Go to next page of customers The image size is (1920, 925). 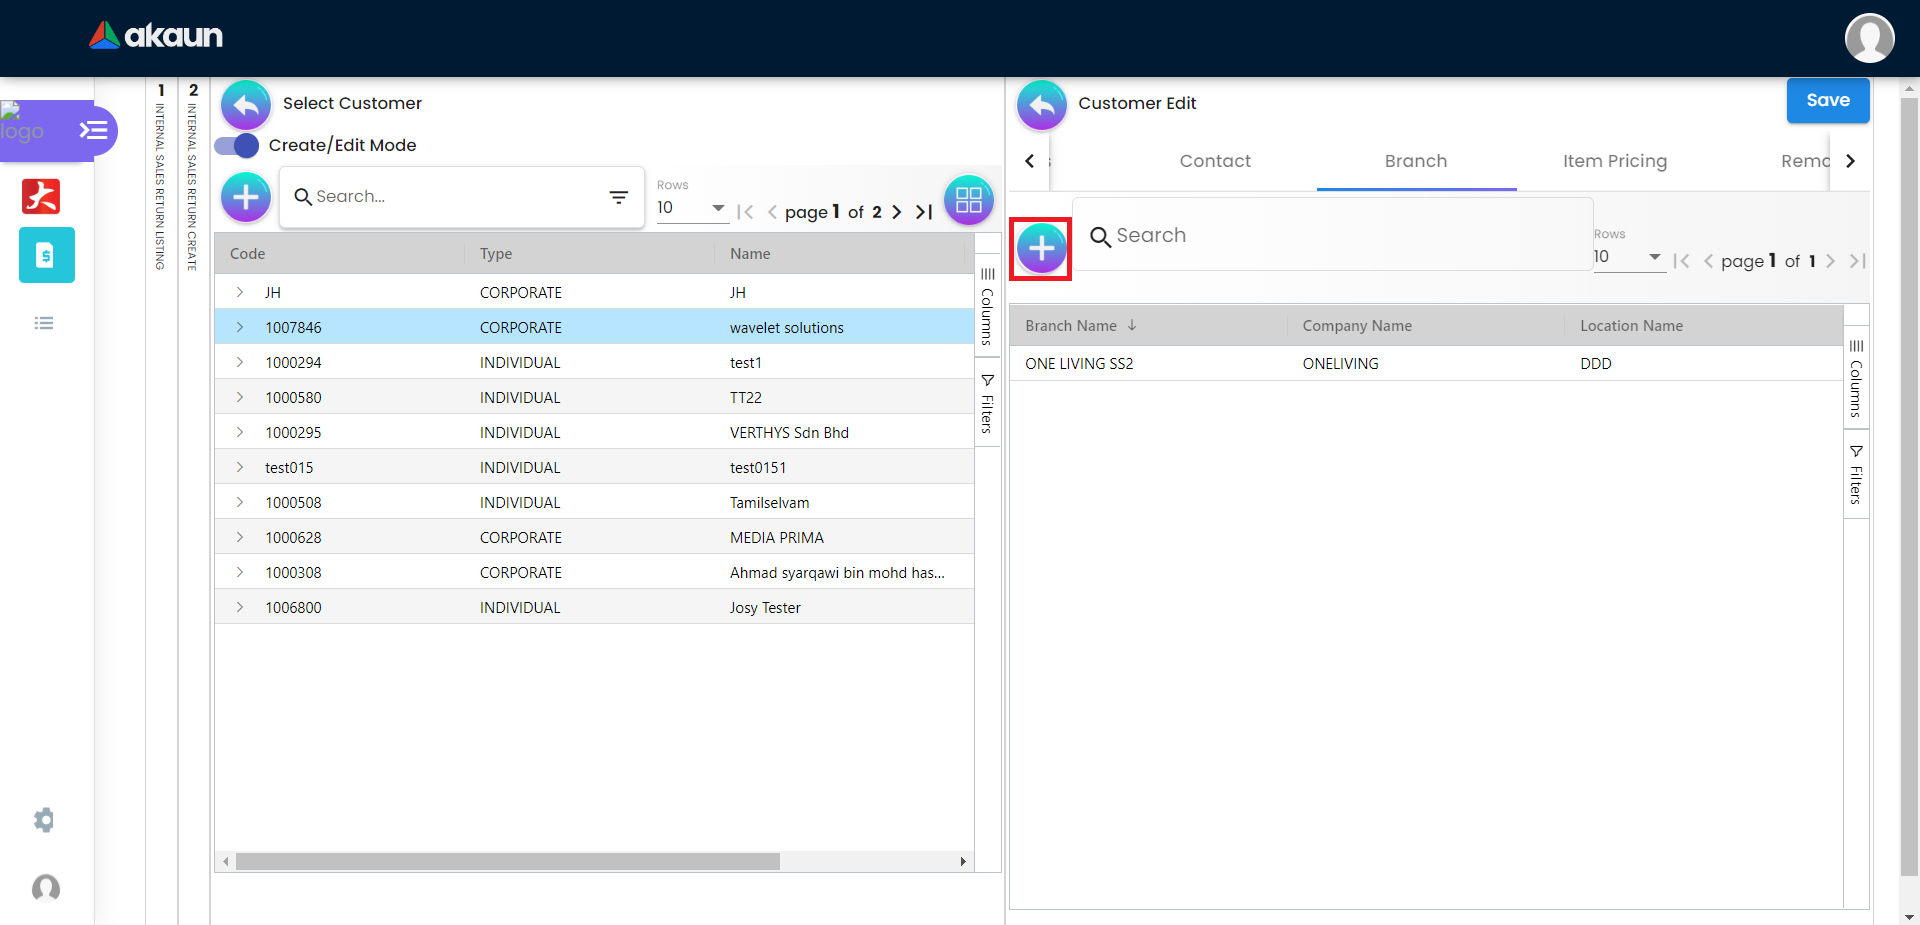(897, 212)
